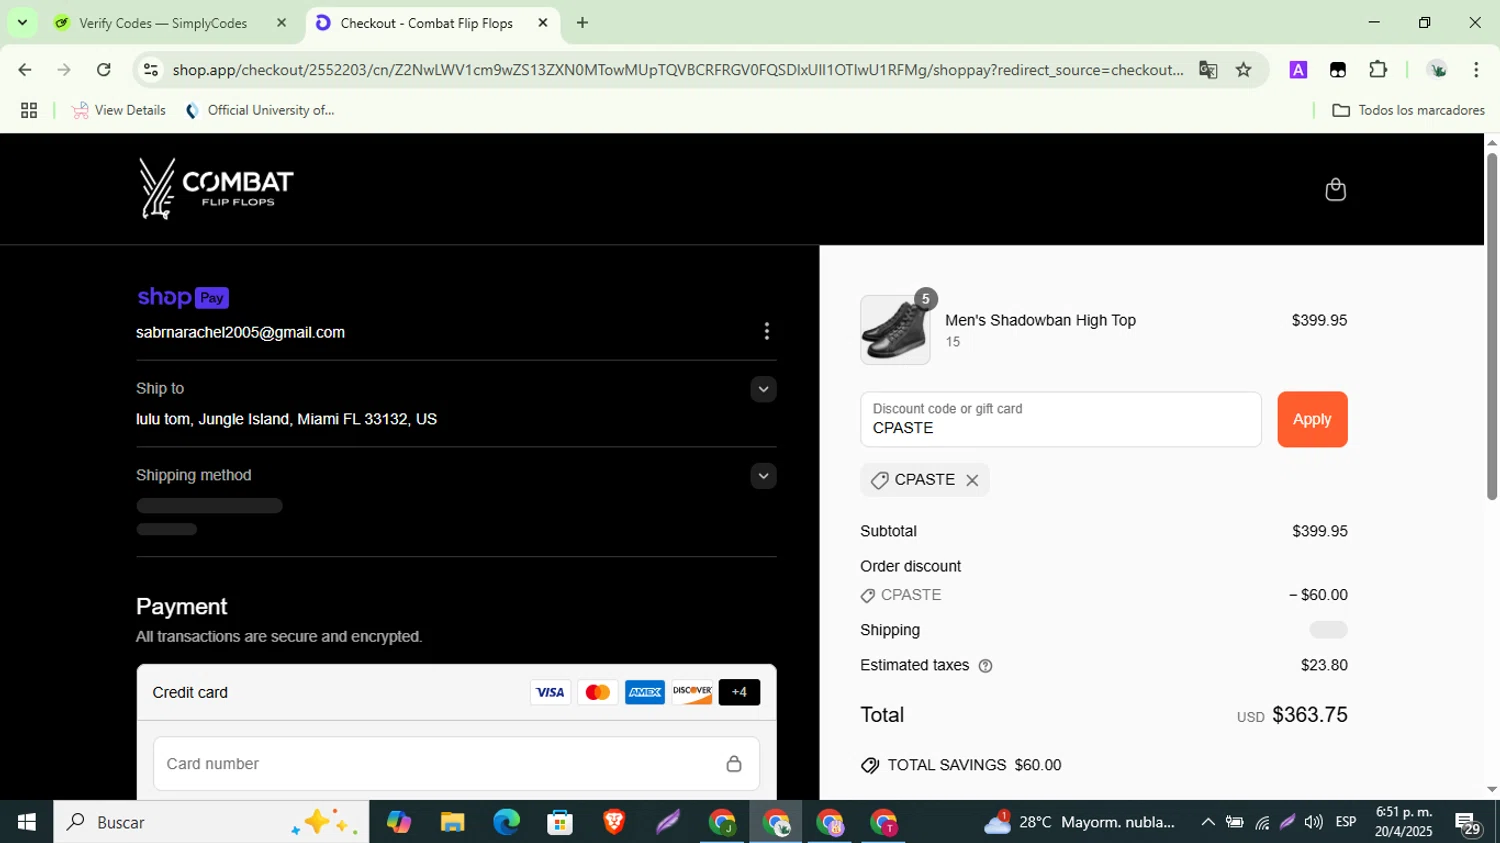Click the weather widget showing 28°C
This screenshot has height=843, width=1500.
(1080, 822)
